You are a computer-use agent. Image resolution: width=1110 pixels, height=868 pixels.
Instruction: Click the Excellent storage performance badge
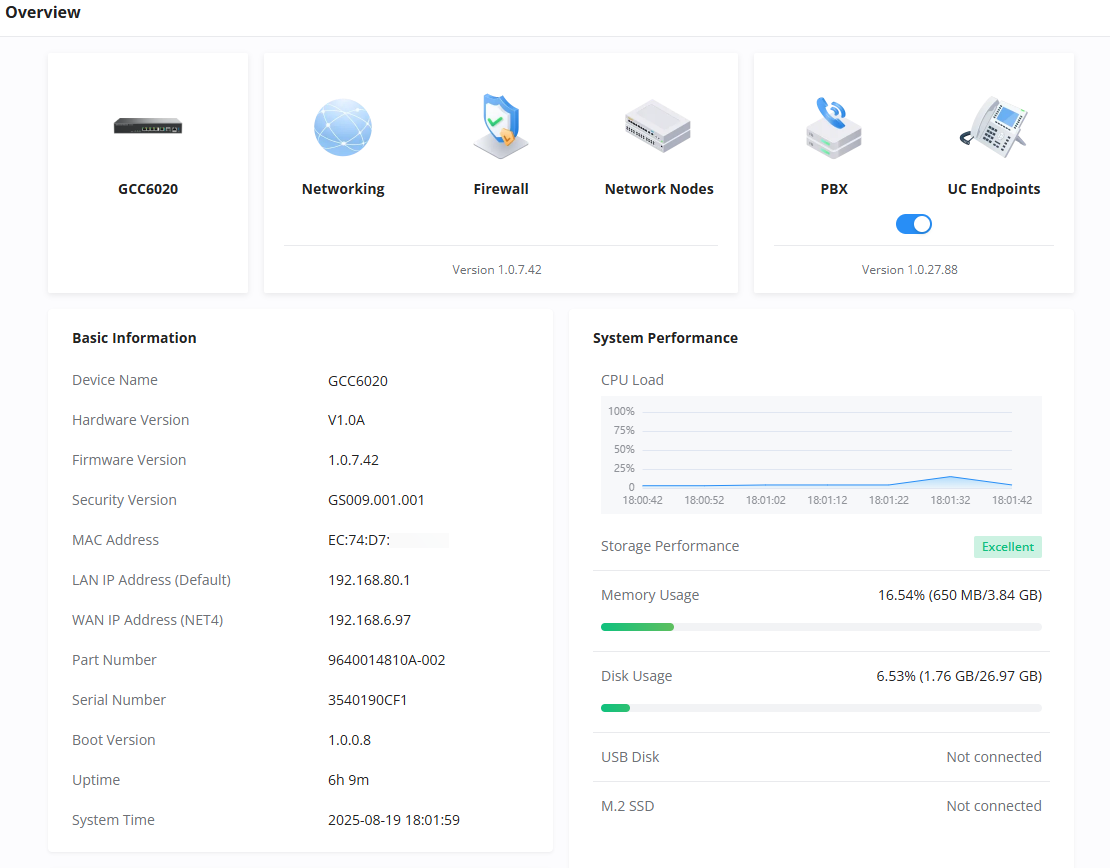pos(1007,547)
